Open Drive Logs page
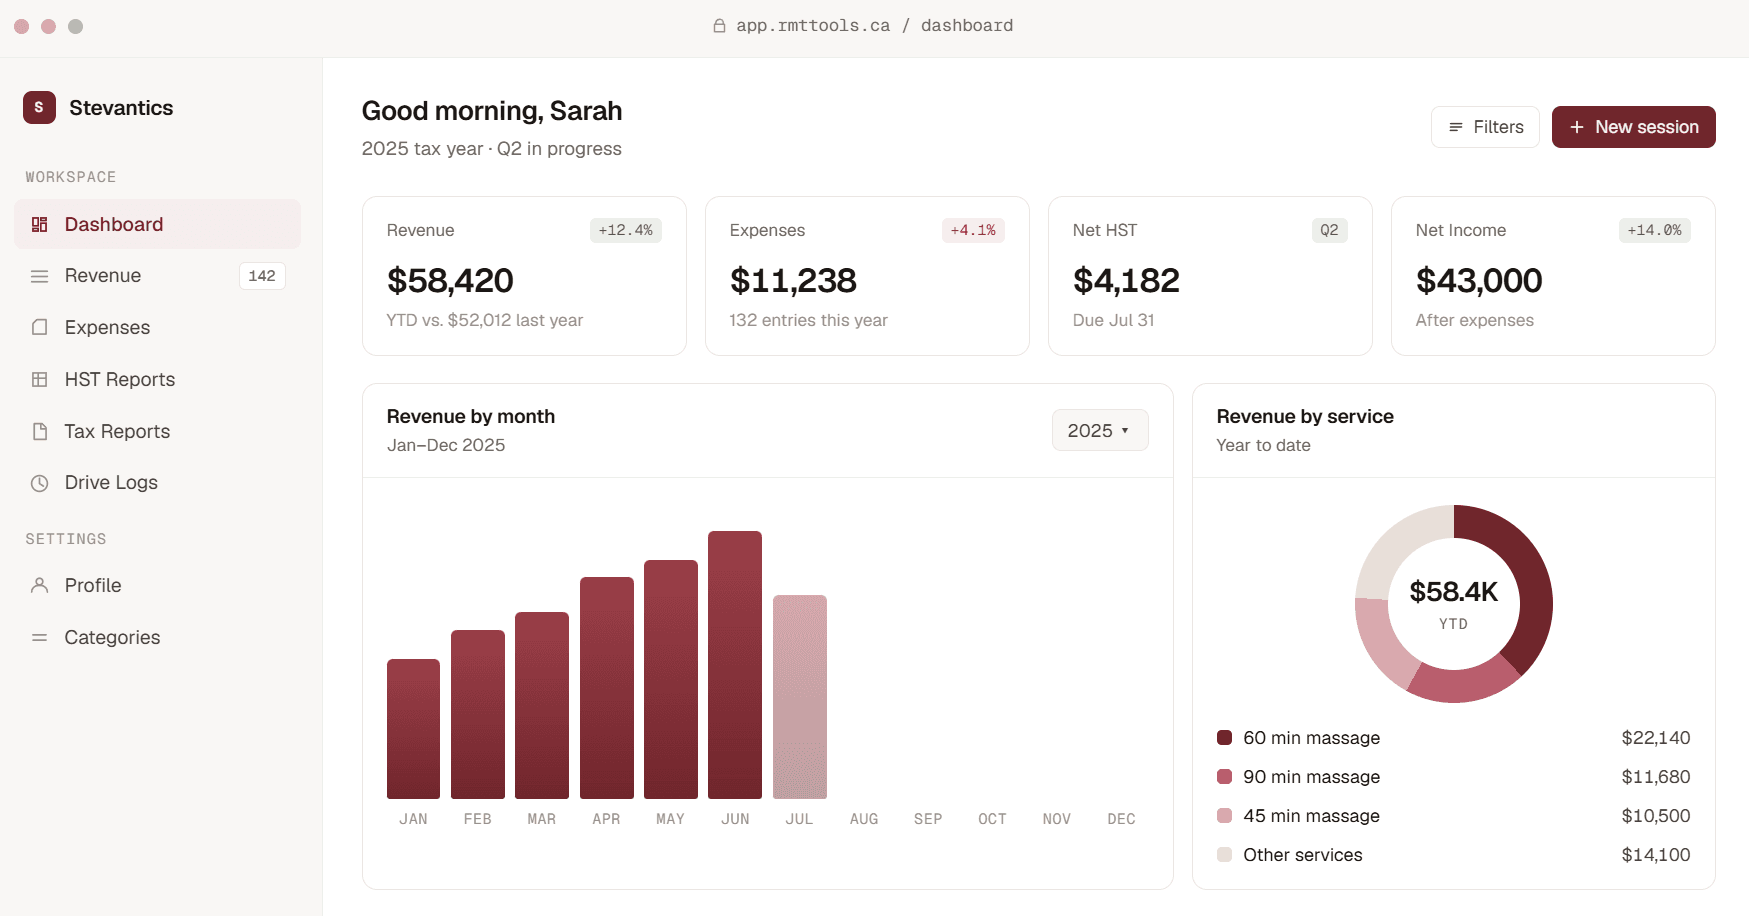 pyautogui.click(x=158, y=483)
